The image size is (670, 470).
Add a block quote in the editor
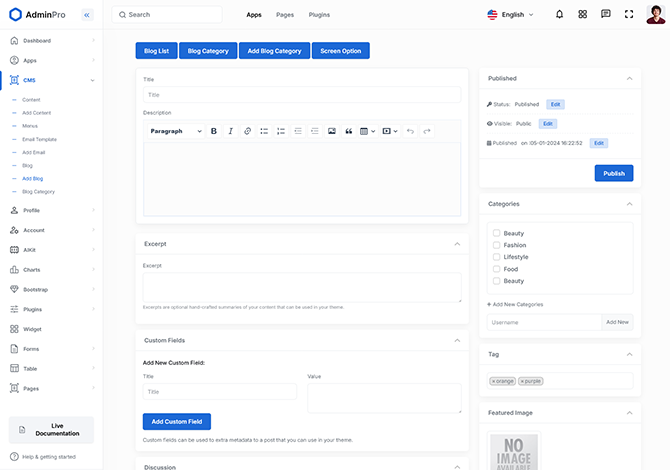coord(348,131)
